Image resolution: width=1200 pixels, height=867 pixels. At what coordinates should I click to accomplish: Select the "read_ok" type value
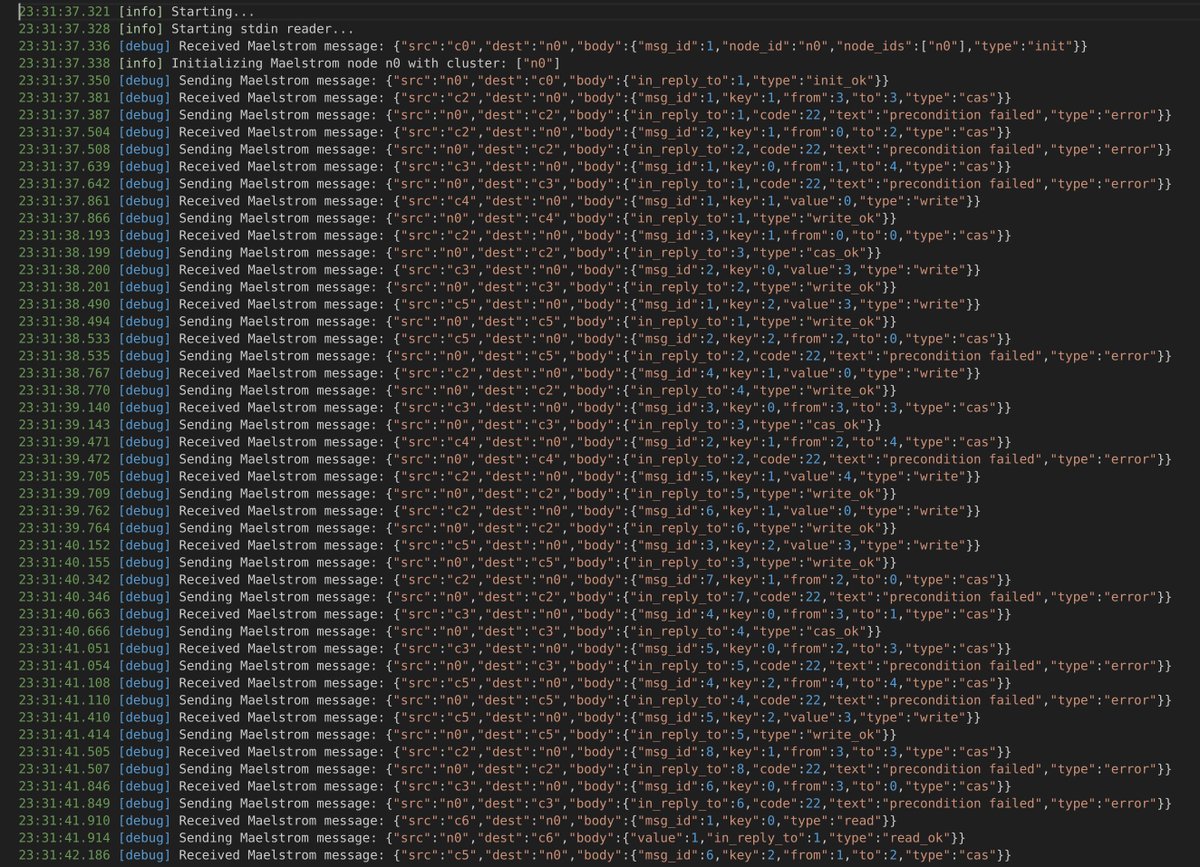(921, 836)
